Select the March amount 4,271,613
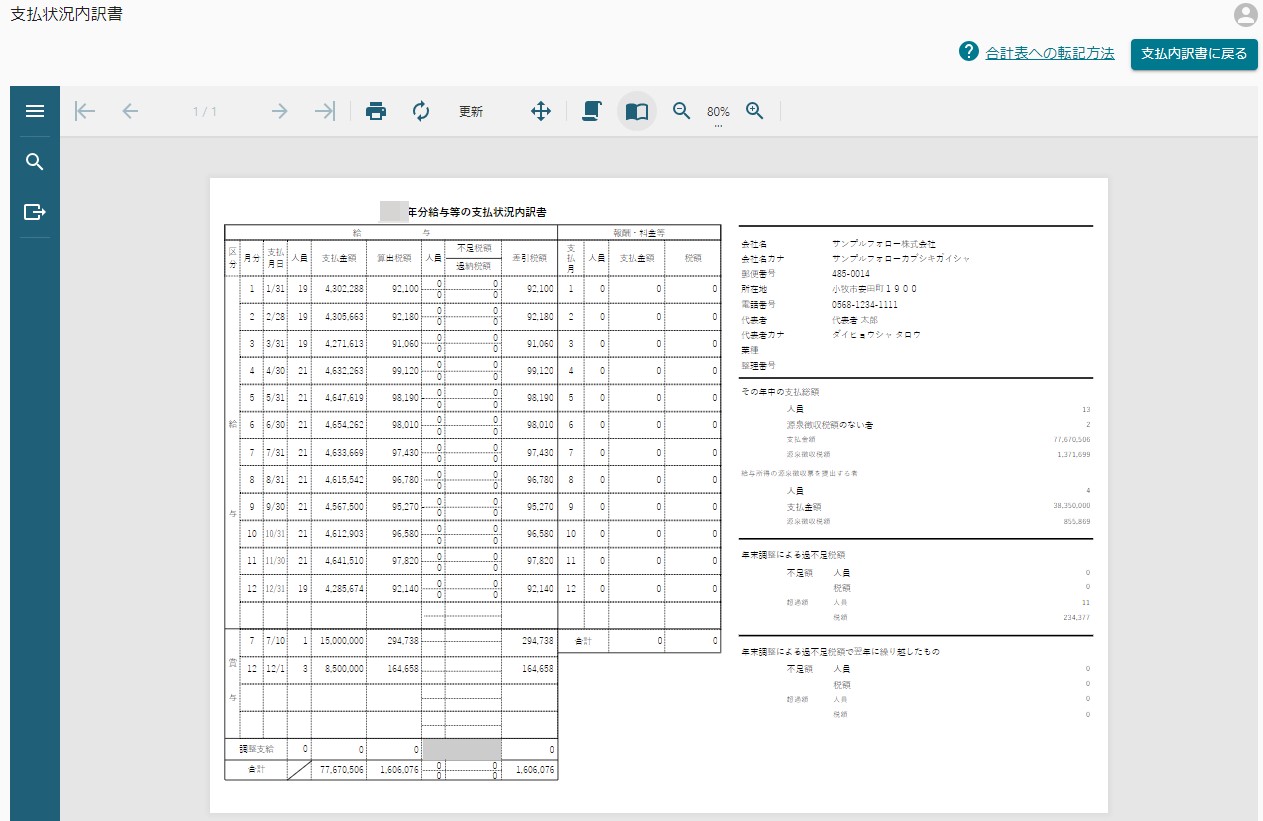The image size is (1263, 821). (x=343, y=344)
